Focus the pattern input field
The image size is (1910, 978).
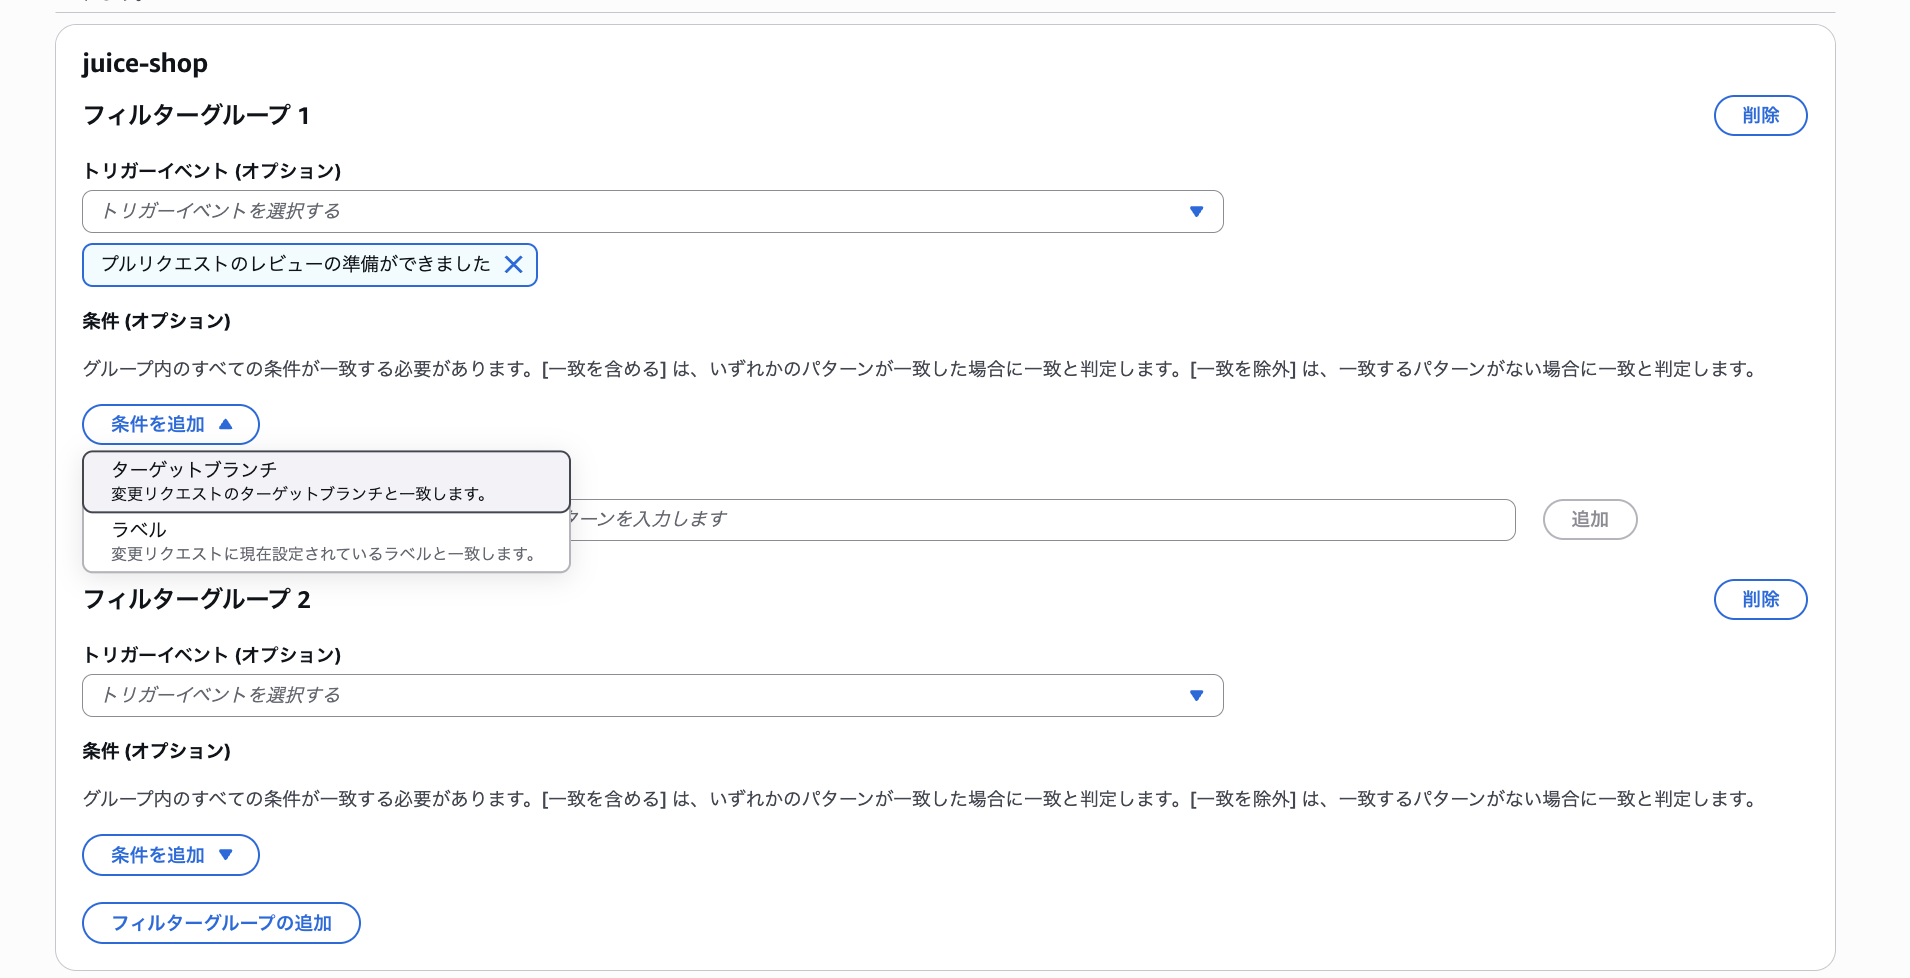1042,519
